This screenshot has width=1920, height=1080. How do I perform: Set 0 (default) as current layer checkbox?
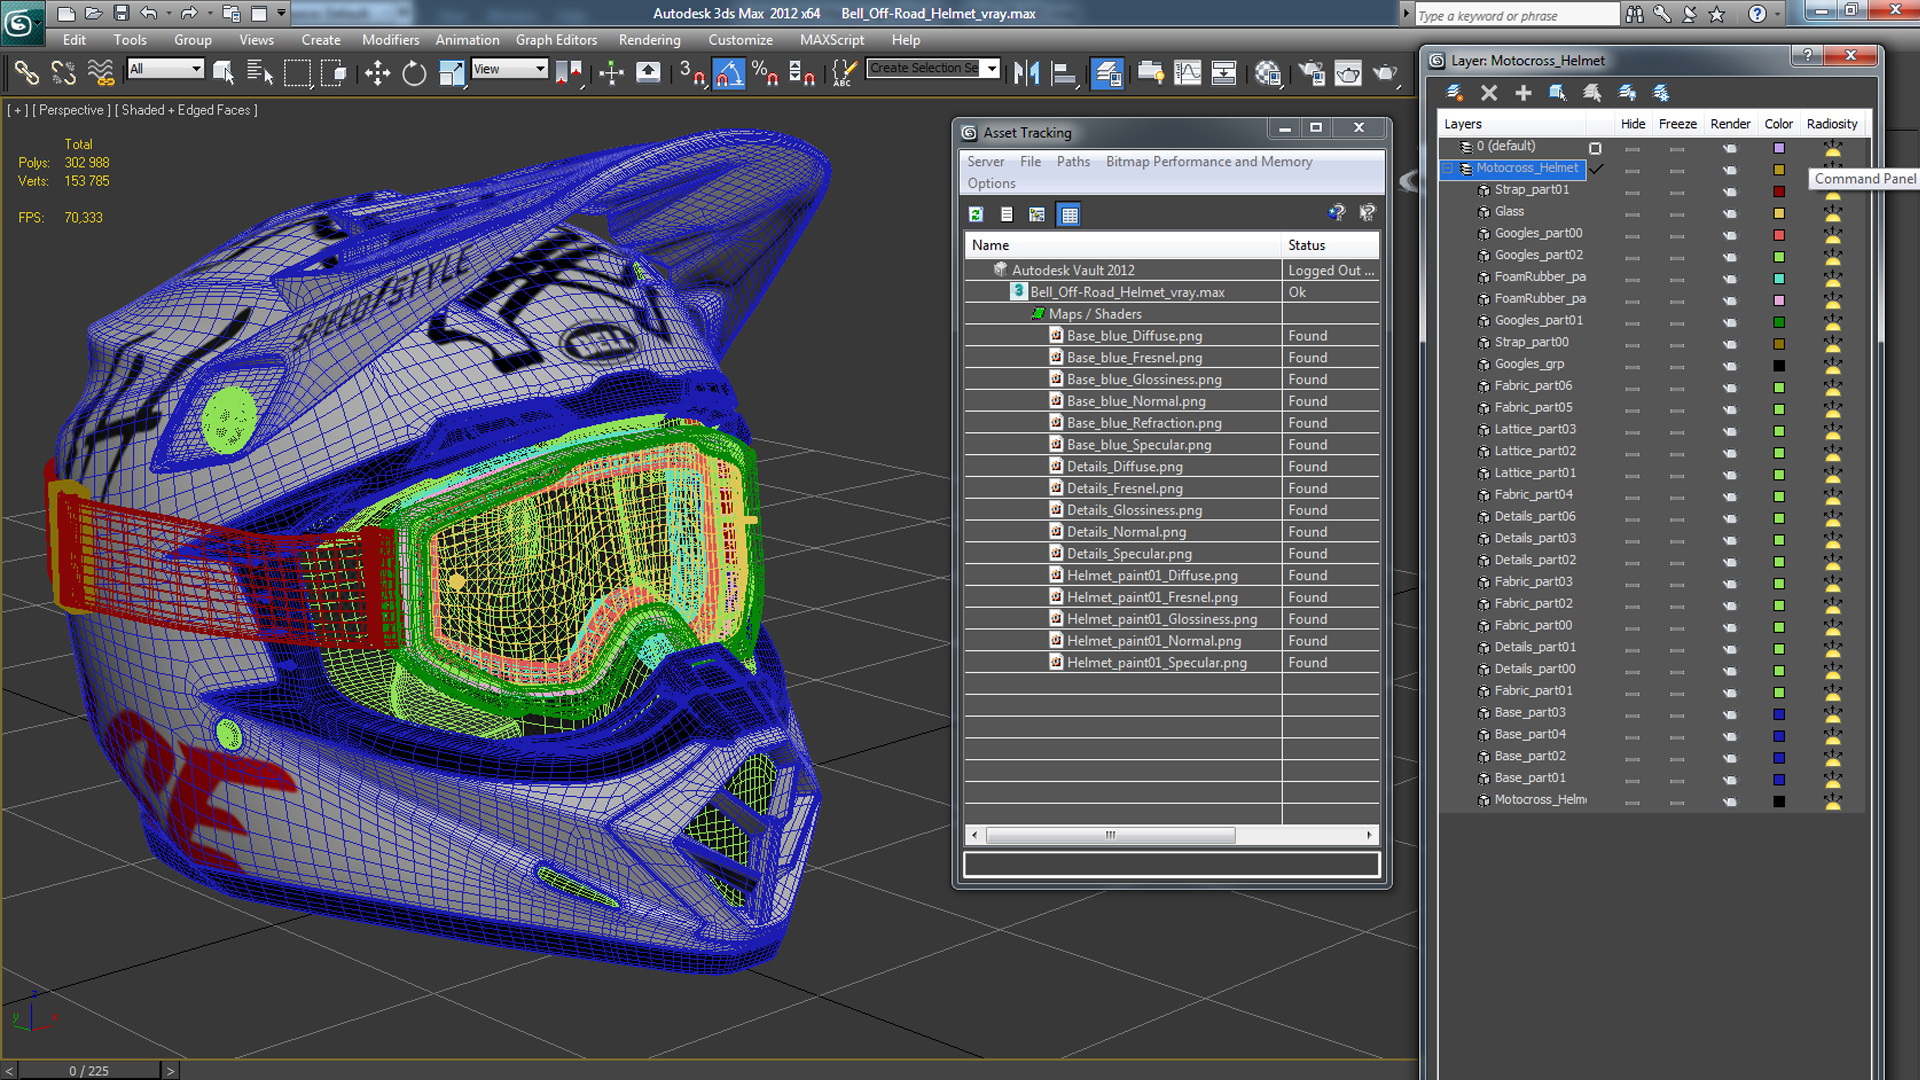pos(1595,148)
